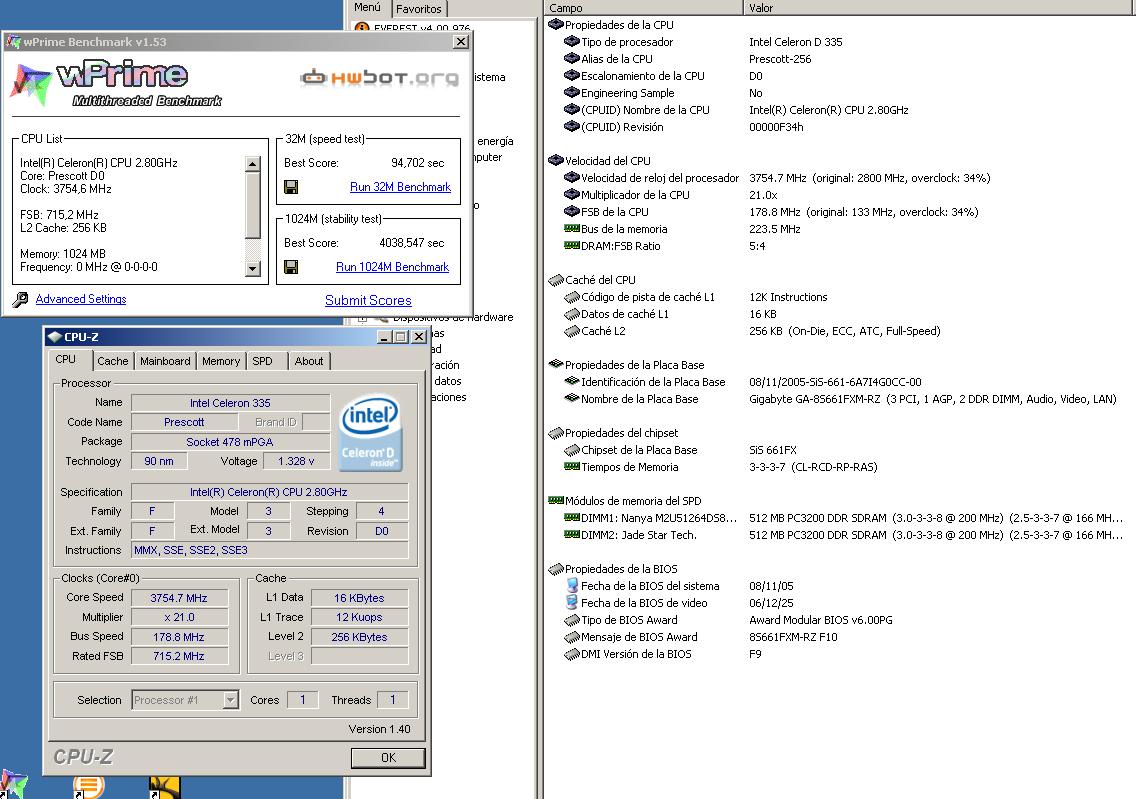This screenshot has width=1136, height=799.
Task: Click the DMI Versión de la BIOS icon
Action: pyautogui.click(x=572, y=654)
